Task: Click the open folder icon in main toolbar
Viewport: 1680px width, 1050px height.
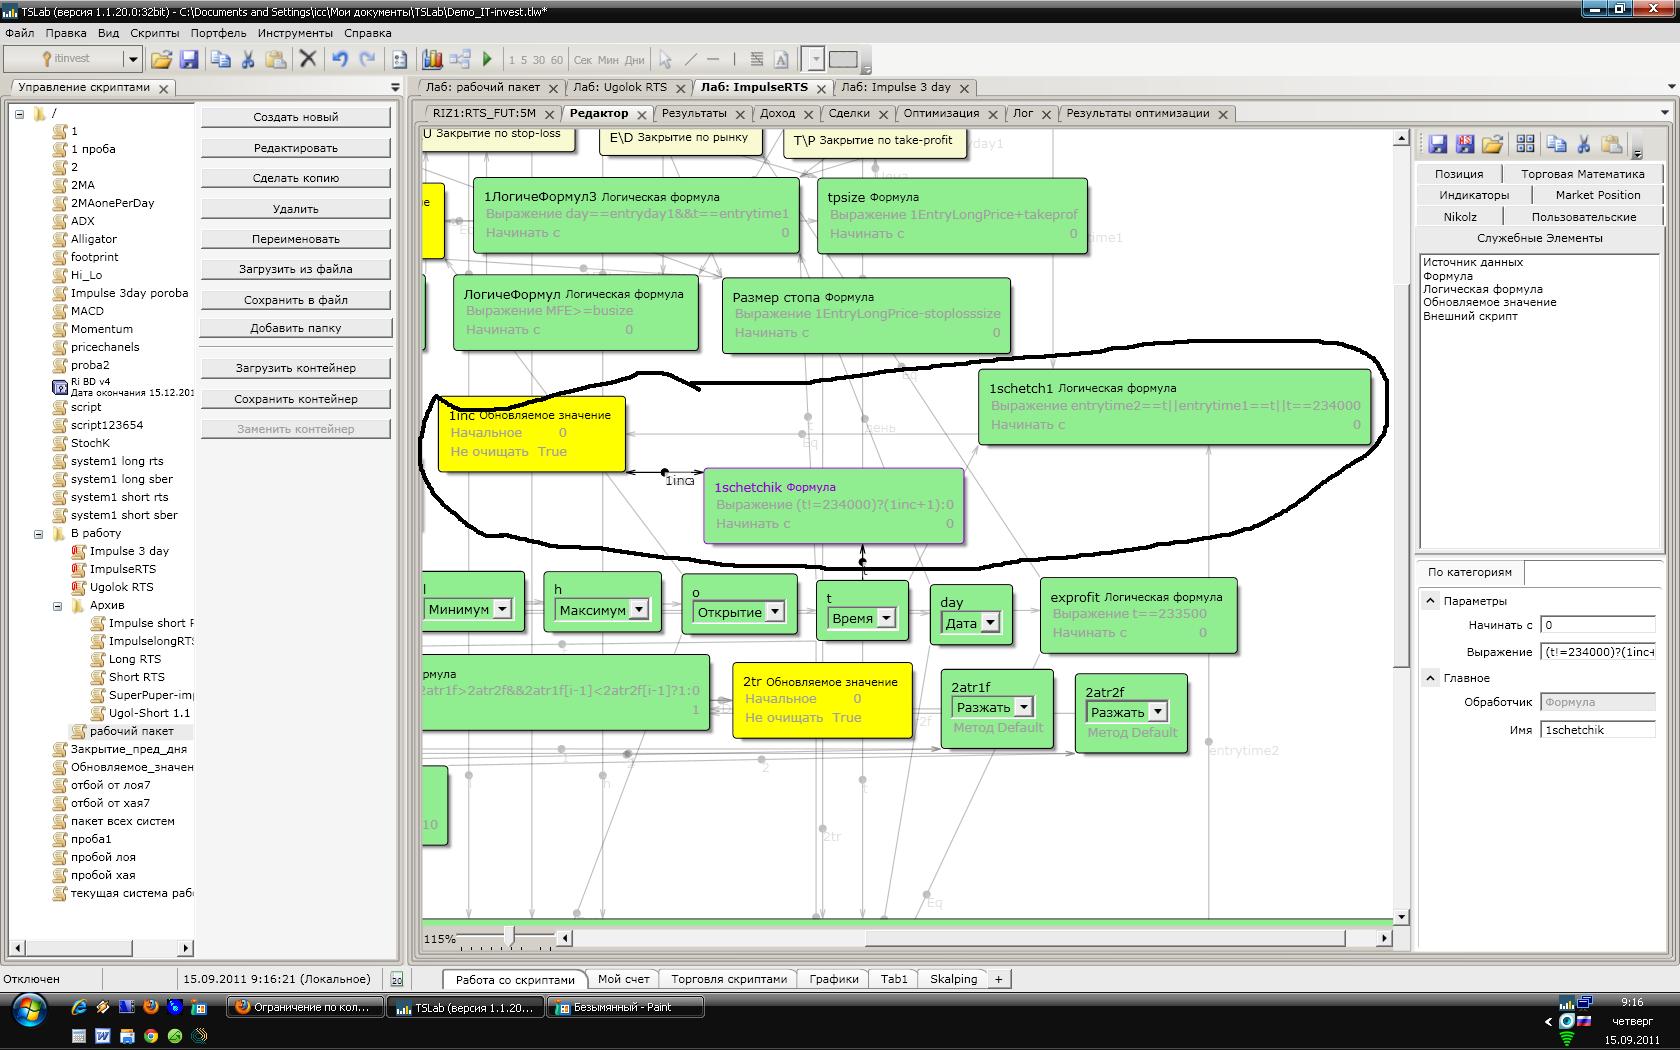Action: (x=161, y=60)
